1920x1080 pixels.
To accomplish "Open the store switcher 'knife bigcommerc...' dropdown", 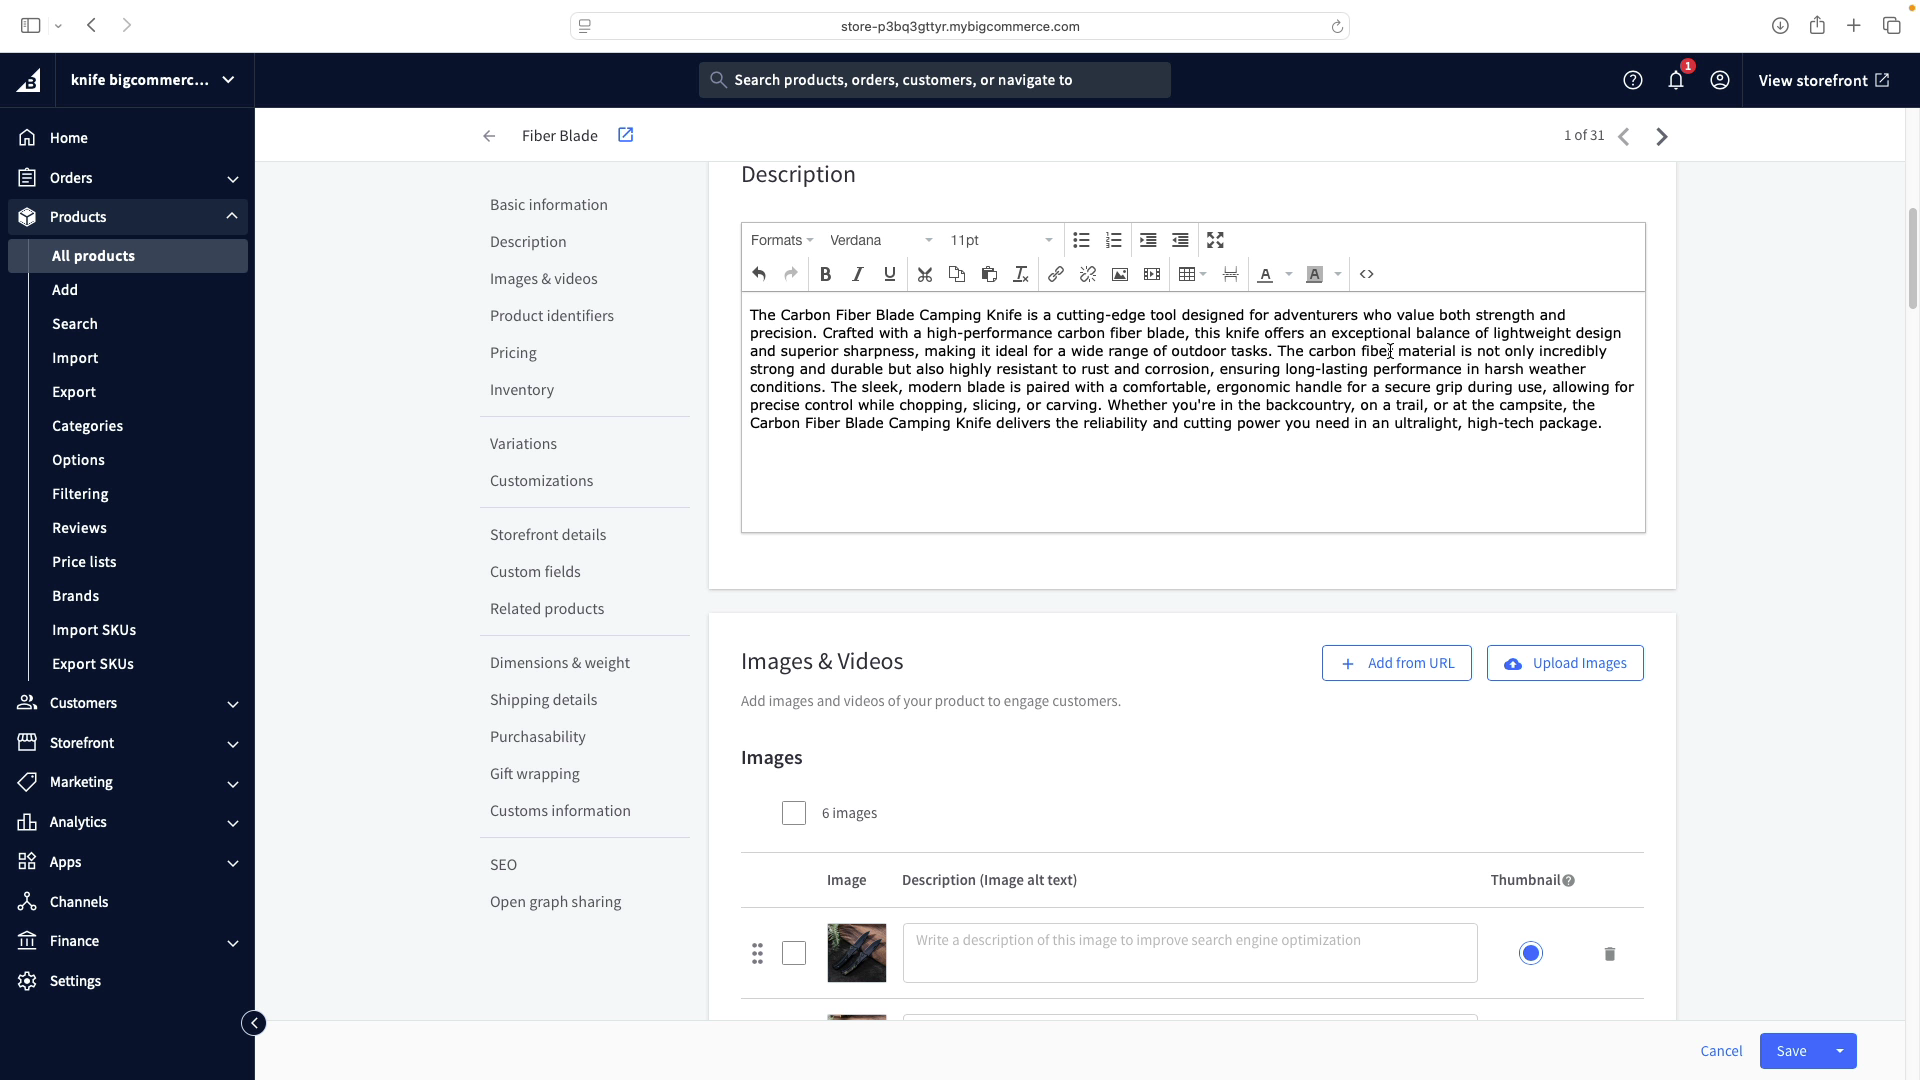I will click(x=153, y=80).
